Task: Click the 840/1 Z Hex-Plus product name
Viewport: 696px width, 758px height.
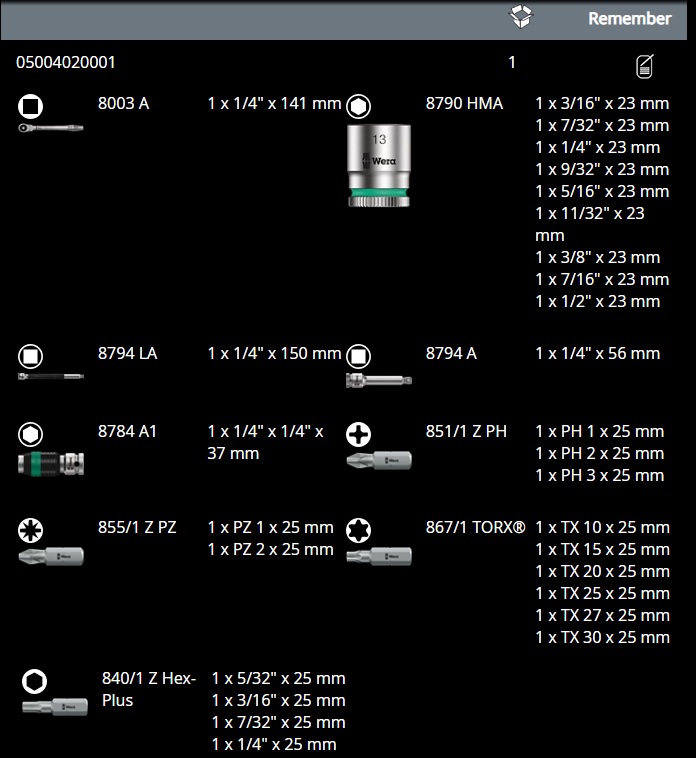Action: tap(149, 689)
